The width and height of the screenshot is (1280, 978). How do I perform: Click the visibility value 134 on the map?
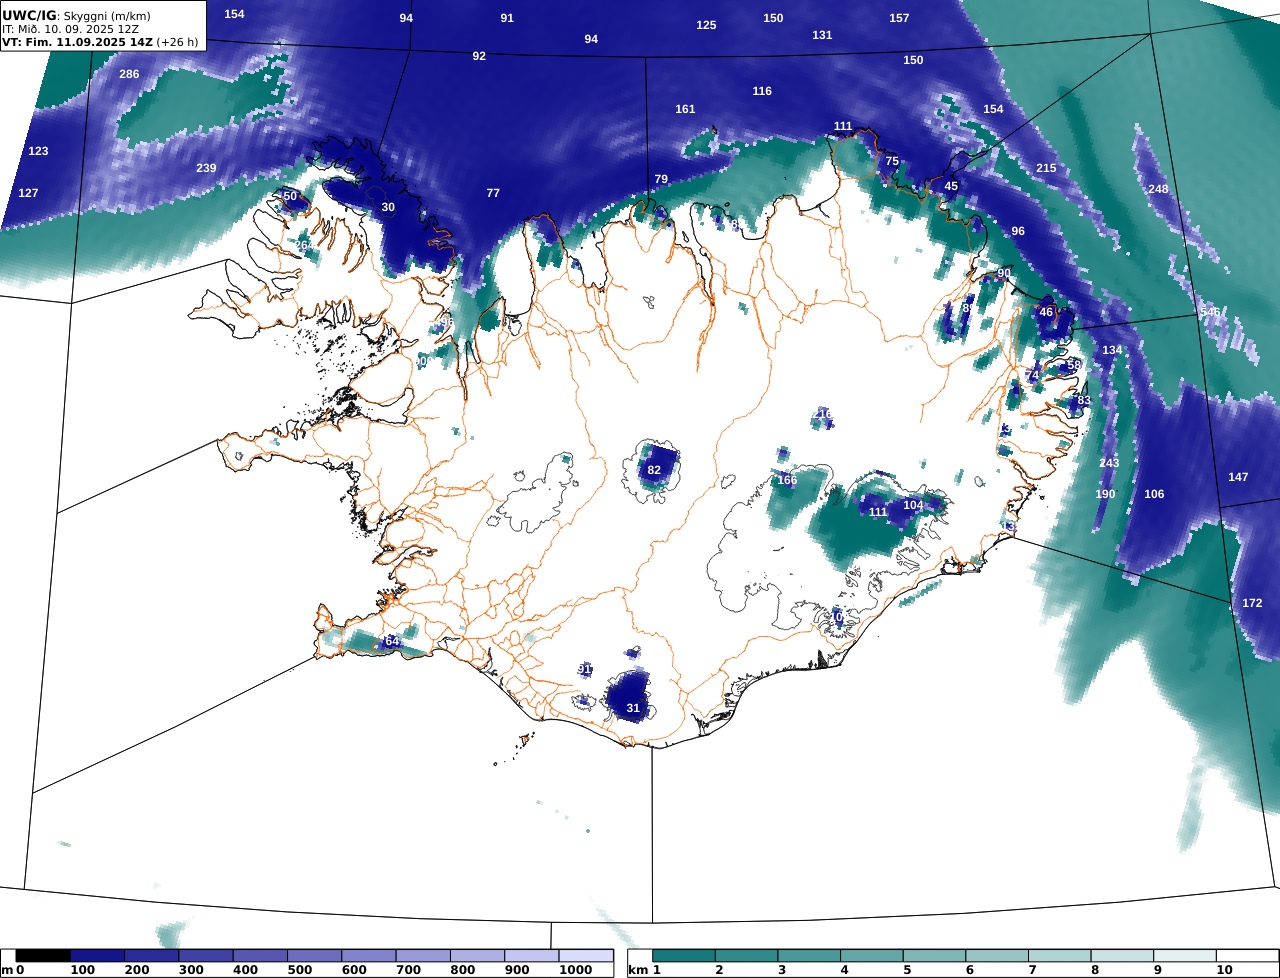[1112, 350]
